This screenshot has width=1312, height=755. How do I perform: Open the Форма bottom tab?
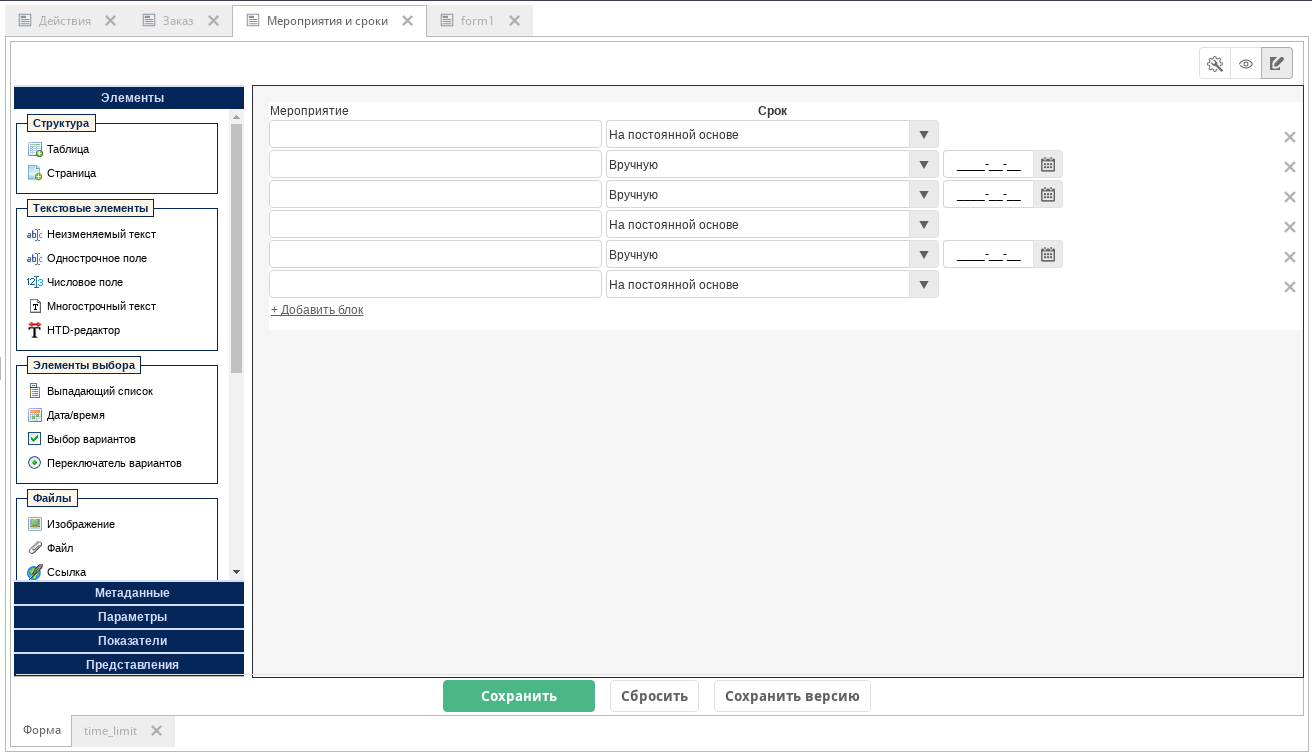(x=42, y=730)
